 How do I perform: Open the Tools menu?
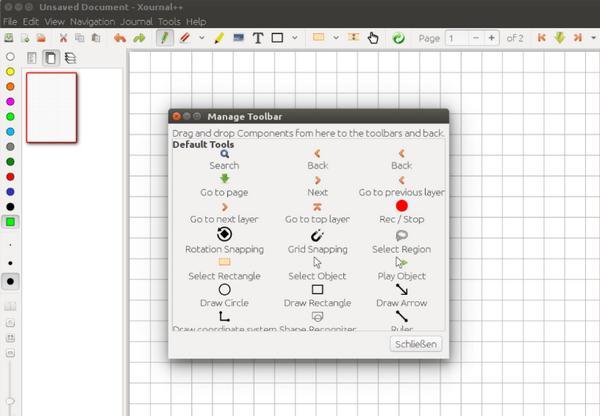[x=169, y=21]
